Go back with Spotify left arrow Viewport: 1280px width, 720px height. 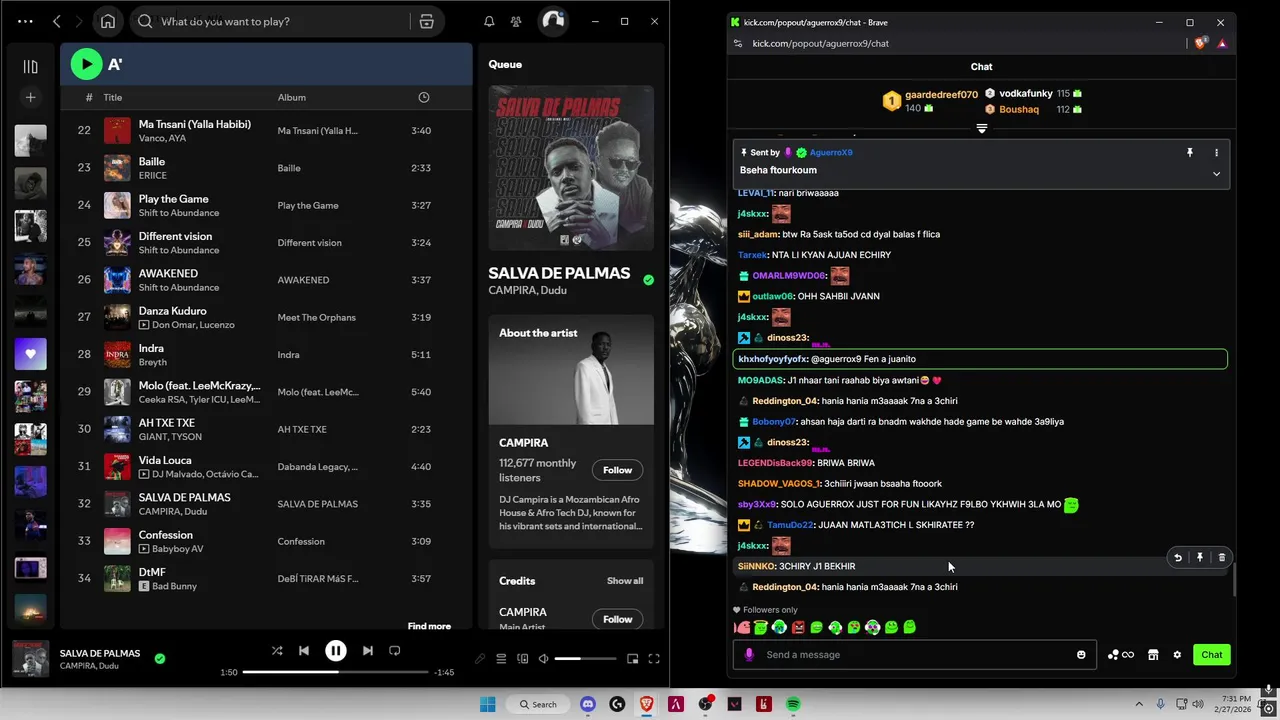[x=57, y=21]
